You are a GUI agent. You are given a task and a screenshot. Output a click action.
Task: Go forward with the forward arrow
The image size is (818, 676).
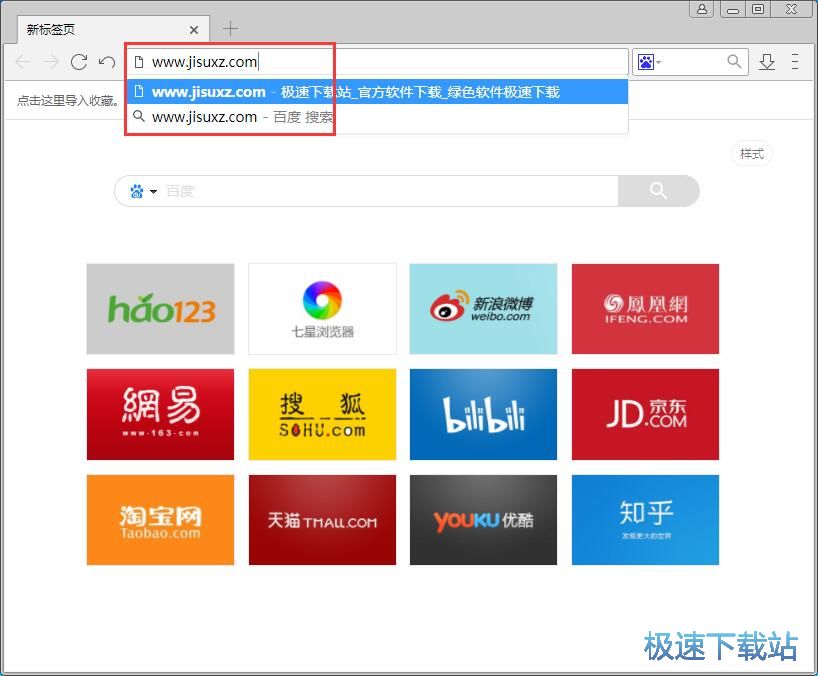pyautogui.click(x=51, y=62)
